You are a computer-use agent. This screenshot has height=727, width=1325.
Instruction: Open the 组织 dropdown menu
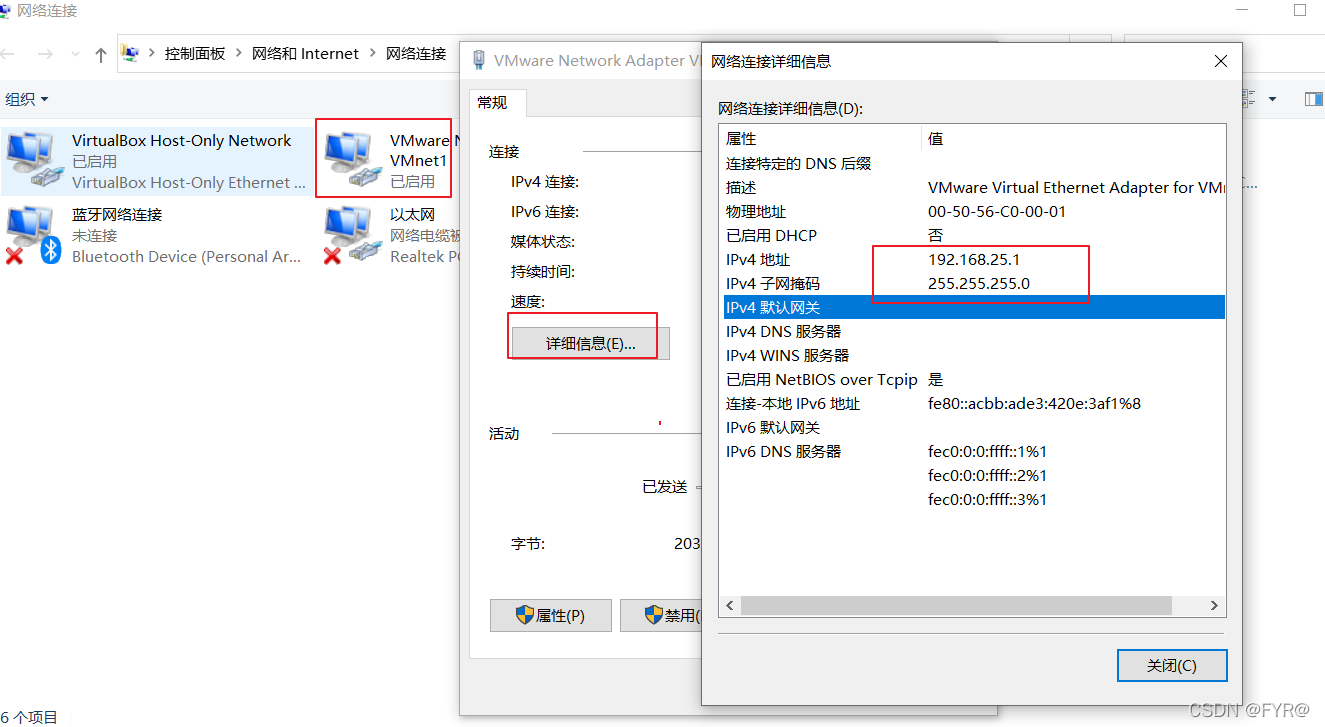pos(27,99)
